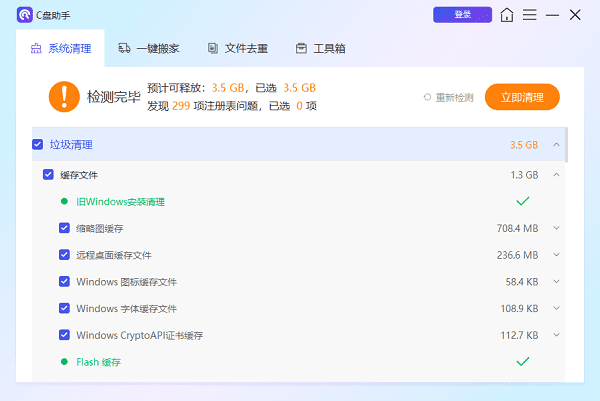
Task: Open the hamburger menu icon
Action: (530, 15)
